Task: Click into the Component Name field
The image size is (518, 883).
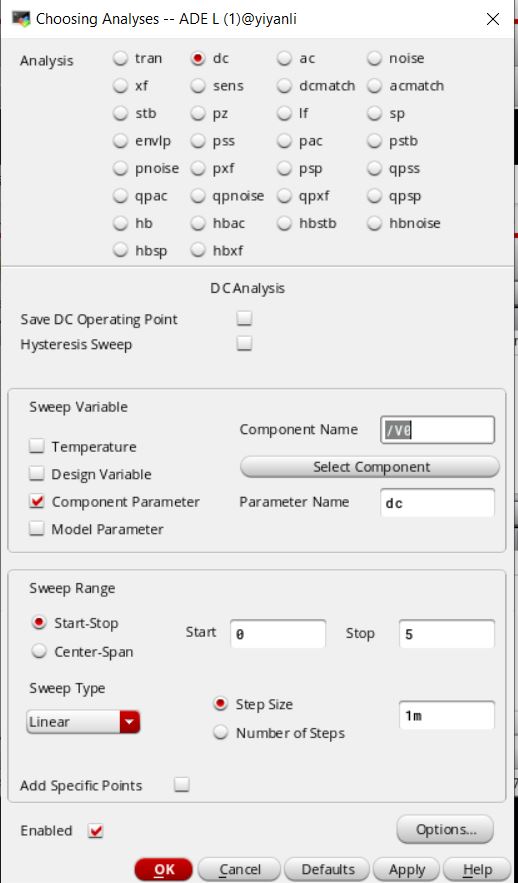Action: (x=437, y=430)
